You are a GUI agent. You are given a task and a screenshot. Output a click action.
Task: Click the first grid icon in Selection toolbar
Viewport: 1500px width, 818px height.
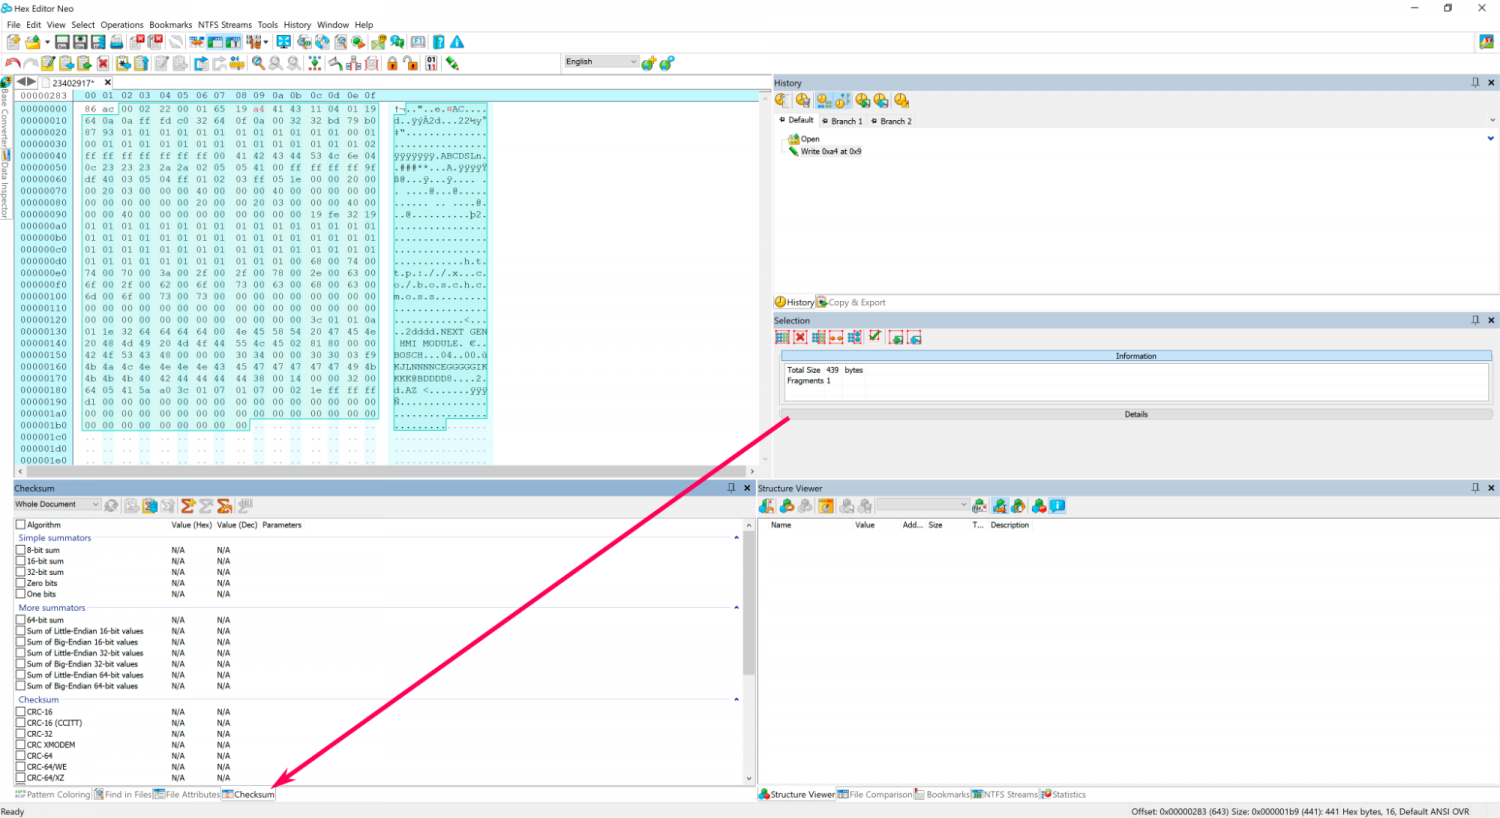[x=782, y=337]
